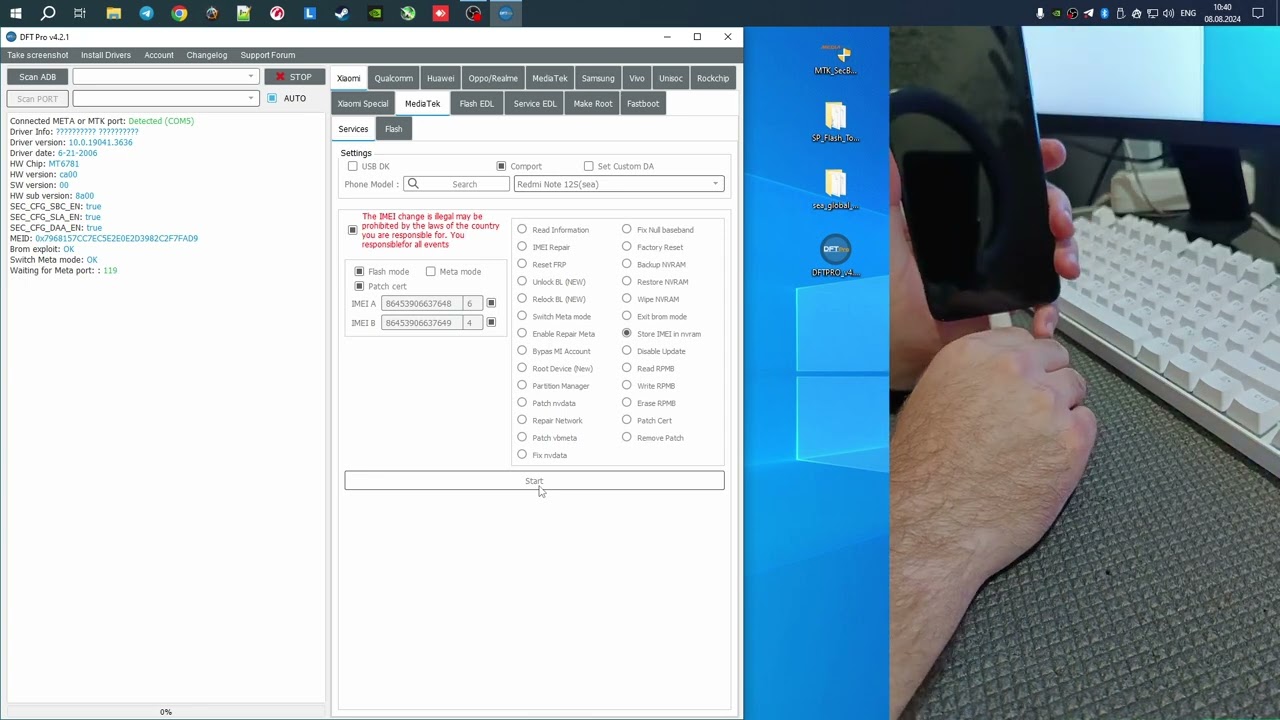Image resolution: width=1280 pixels, height=720 pixels.
Task: Toggle IMEI change warning checkbox
Action: click(x=352, y=231)
